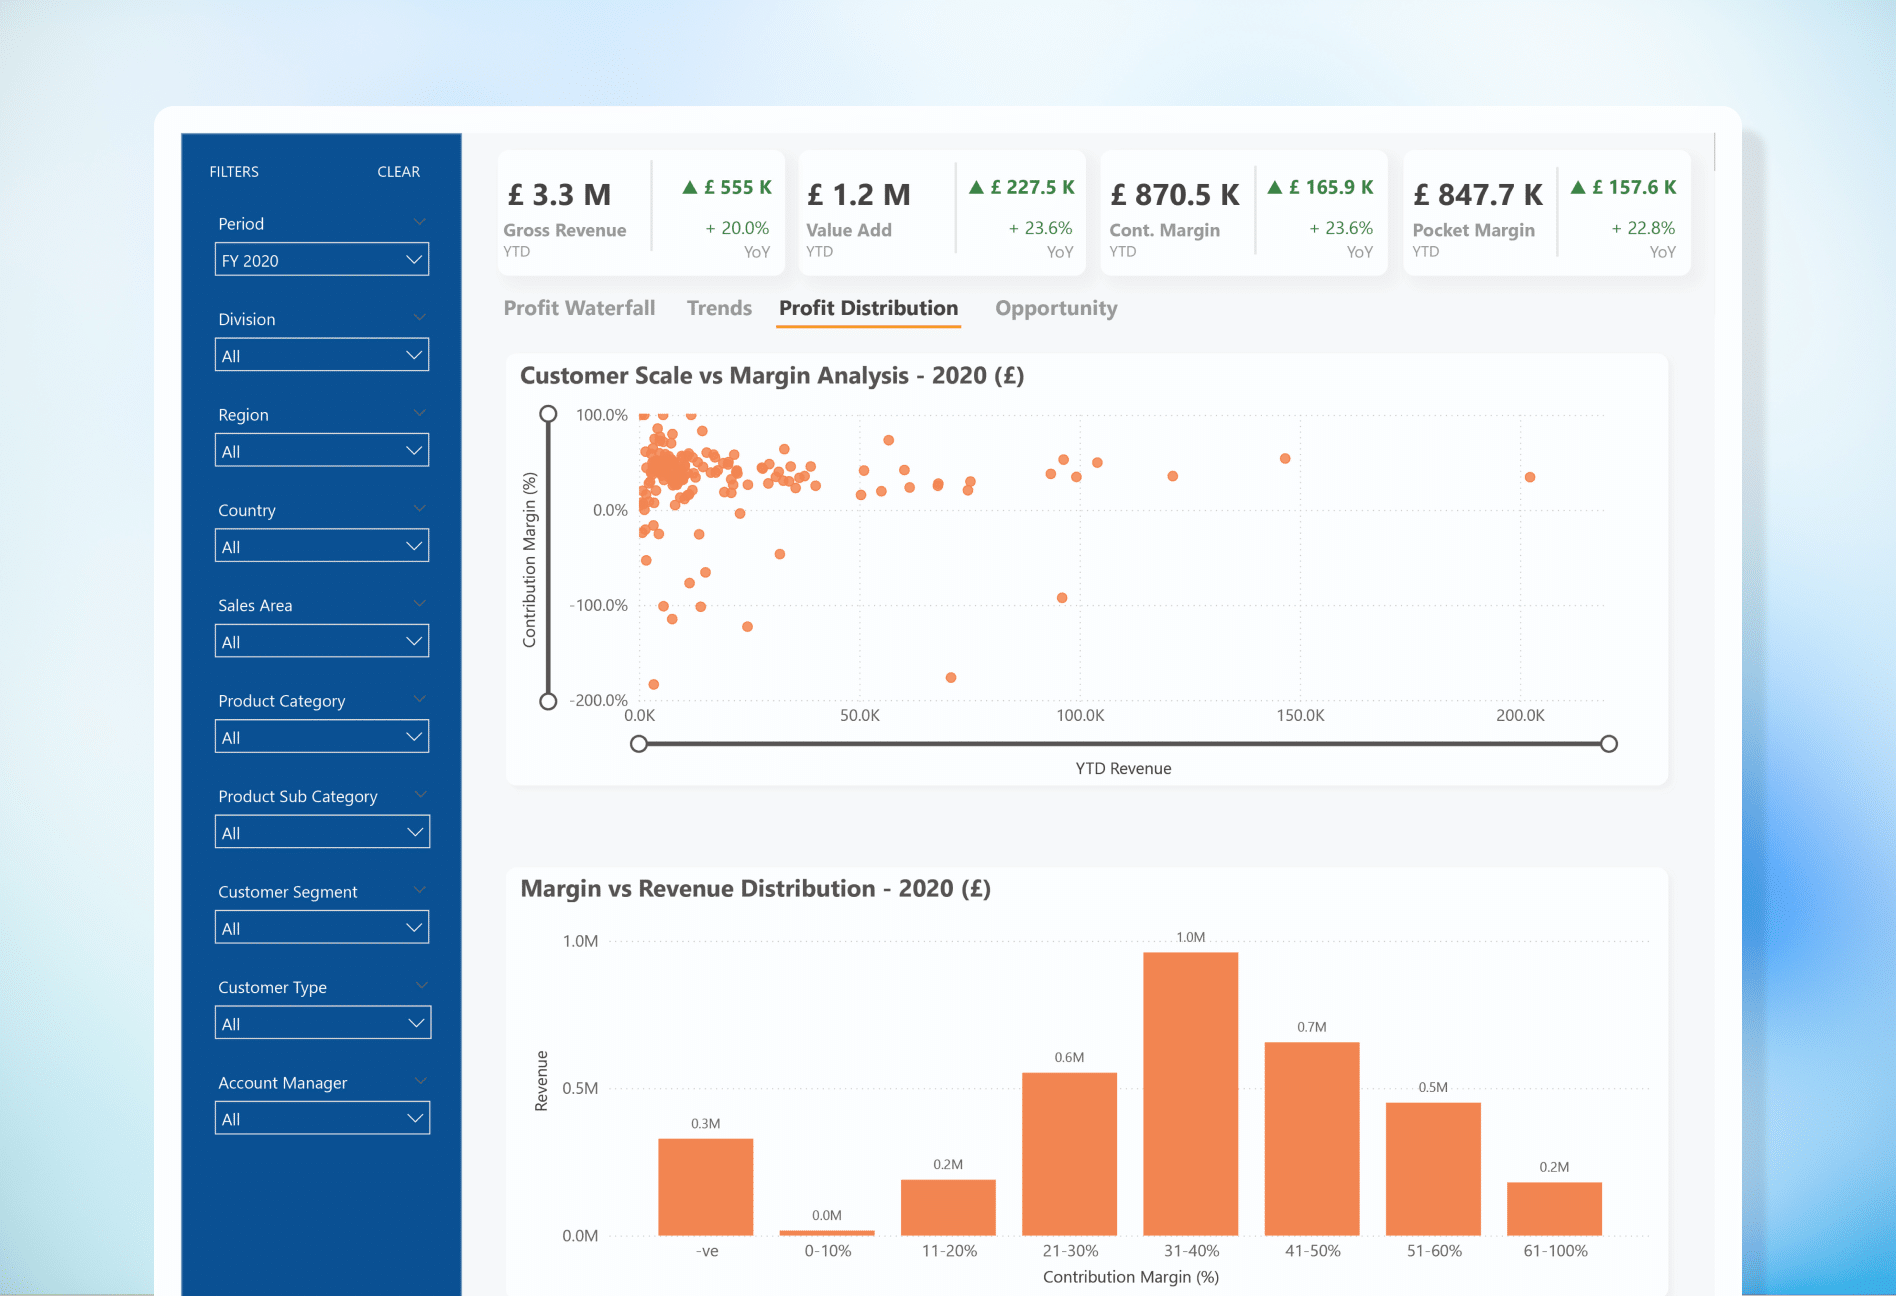Click the green up-arrow on Gross Revenue card
The width and height of the screenshot is (1896, 1296).
click(690, 187)
